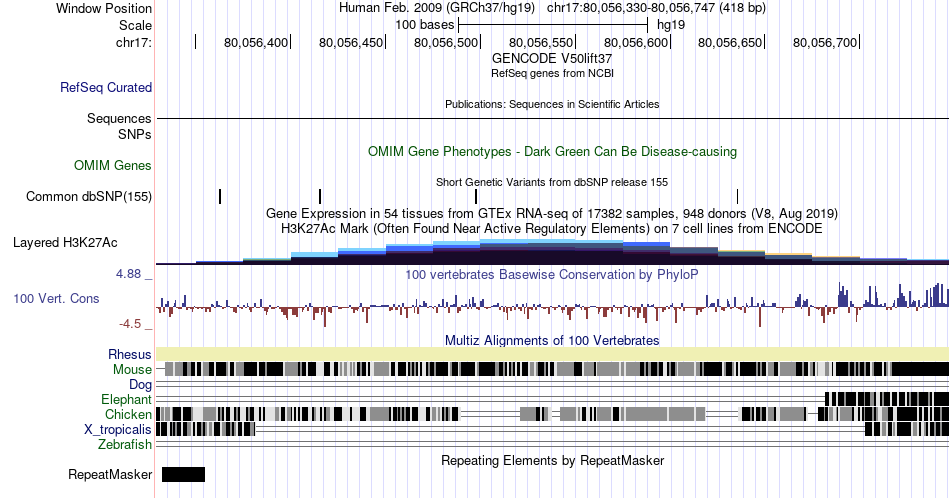Click the Common dbSNP(155) track label
The width and height of the screenshot is (950, 498).
point(89,196)
